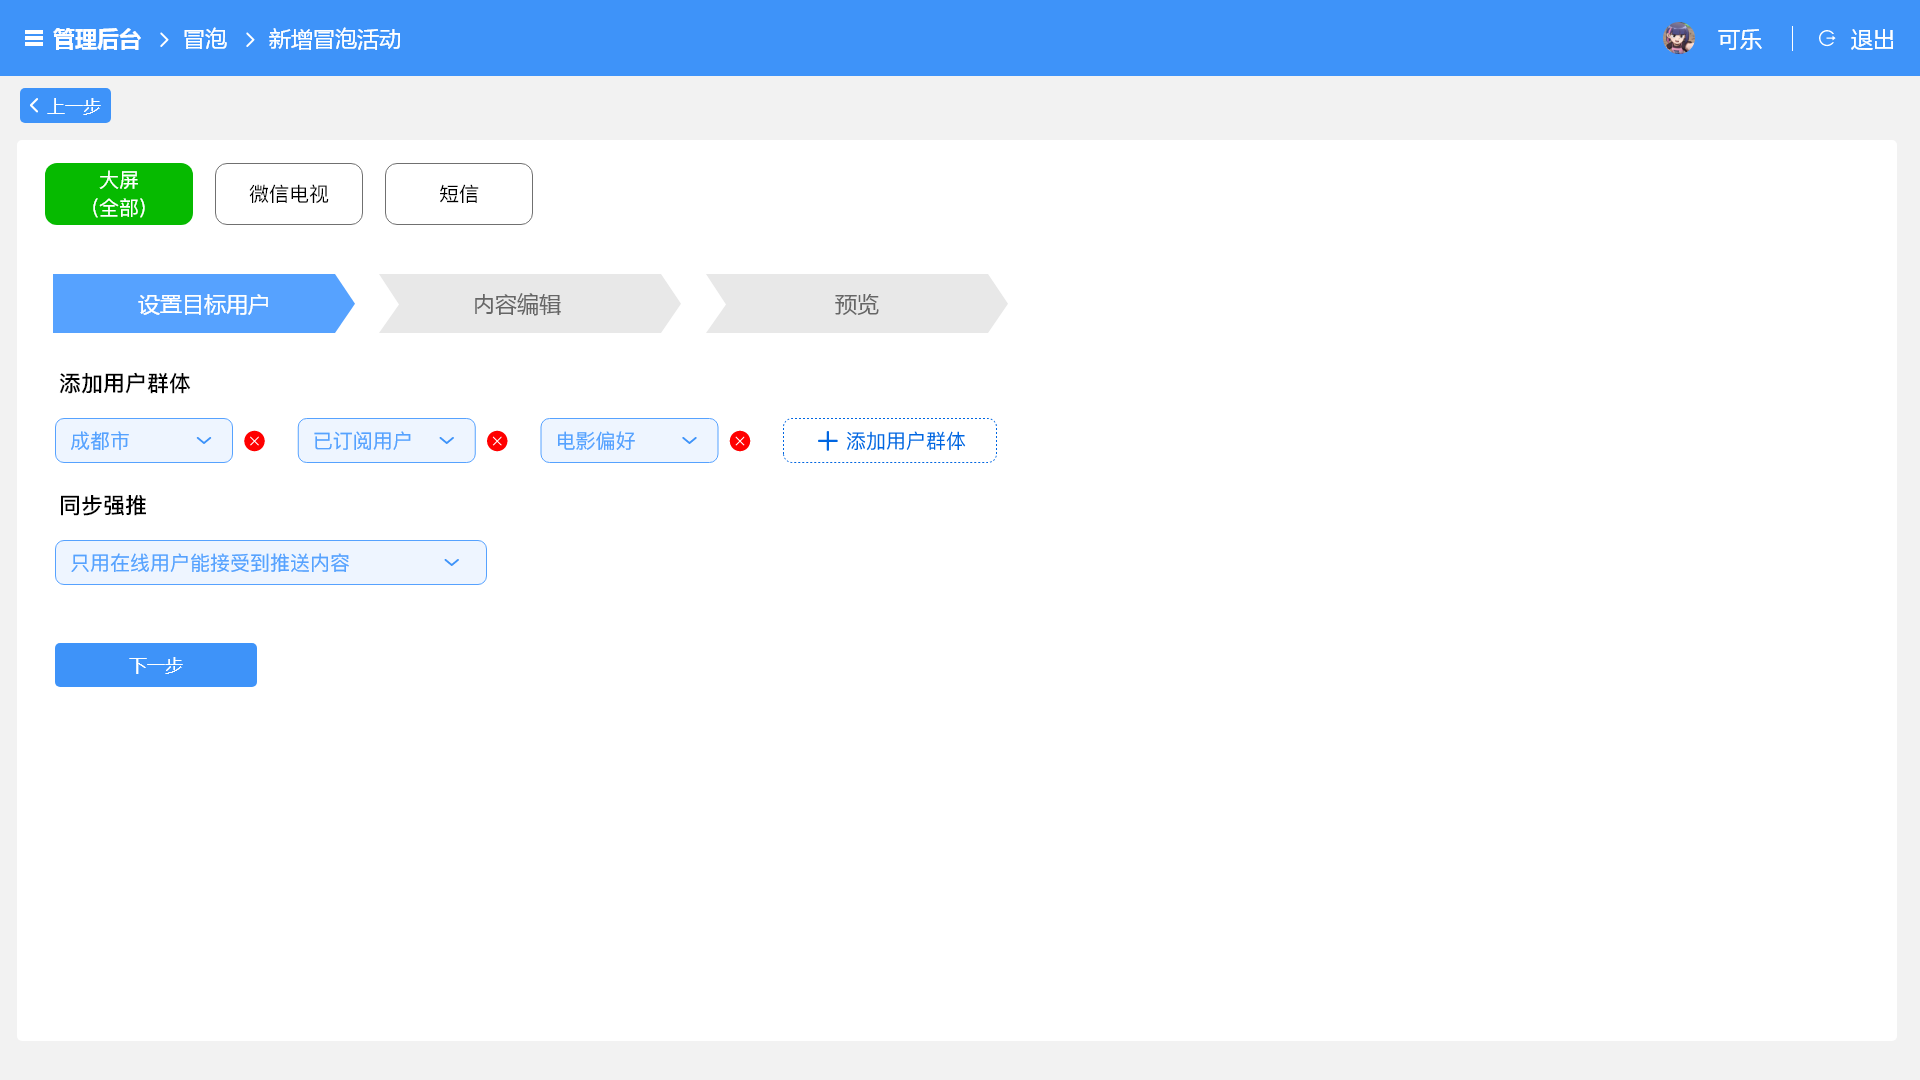The width and height of the screenshot is (1920, 1080).
Task: Open the 电影偏好 dropdown
Action: 629,441
